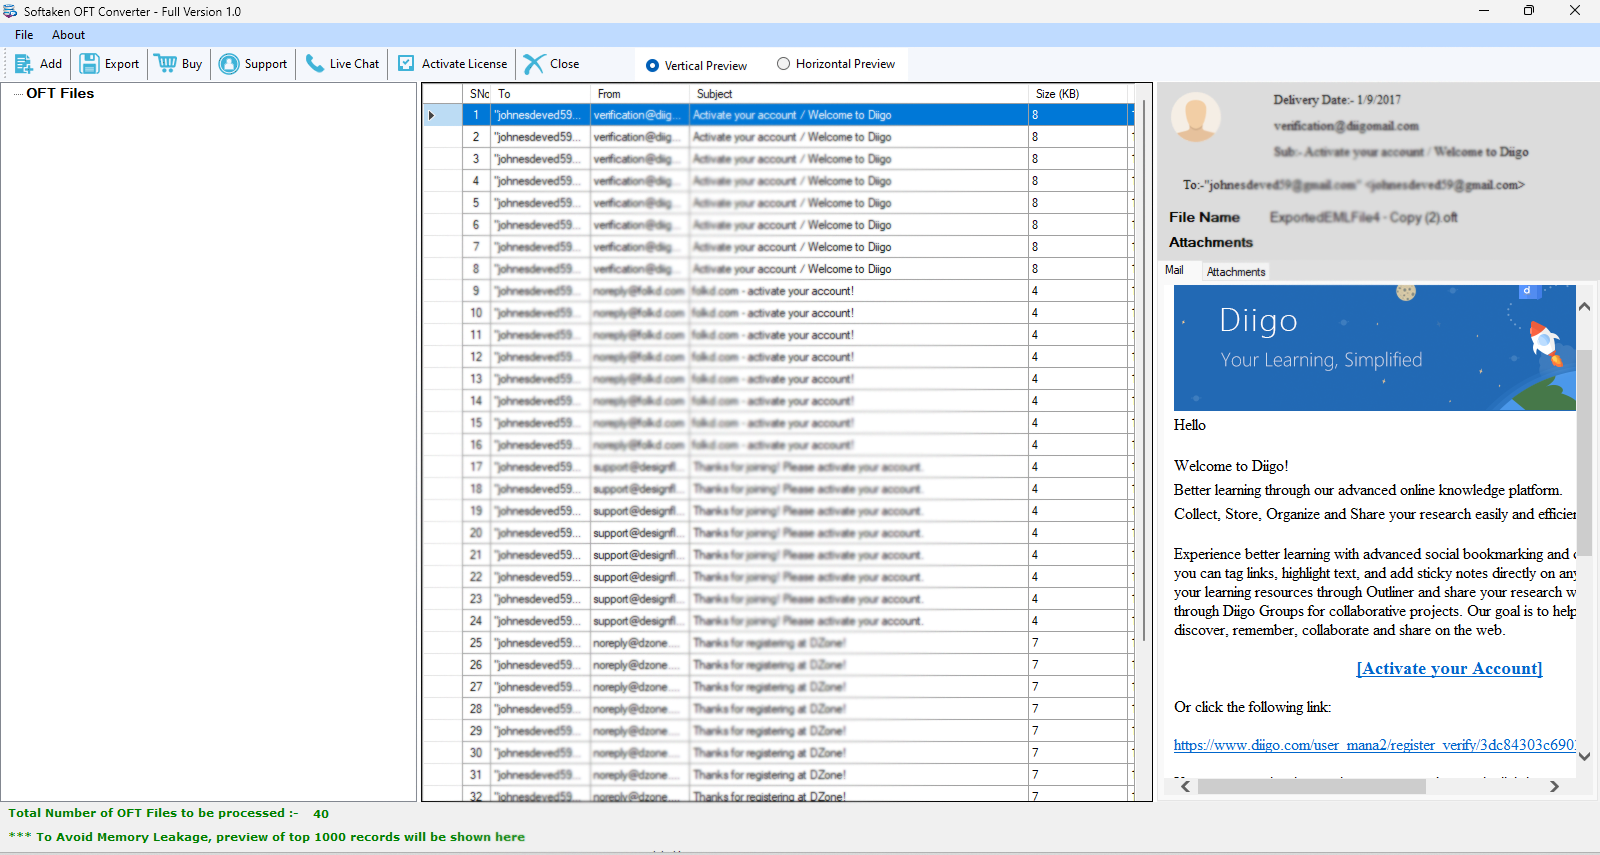
Task: Start Live Chat using the phone icon
Action: tap(315, 64)
